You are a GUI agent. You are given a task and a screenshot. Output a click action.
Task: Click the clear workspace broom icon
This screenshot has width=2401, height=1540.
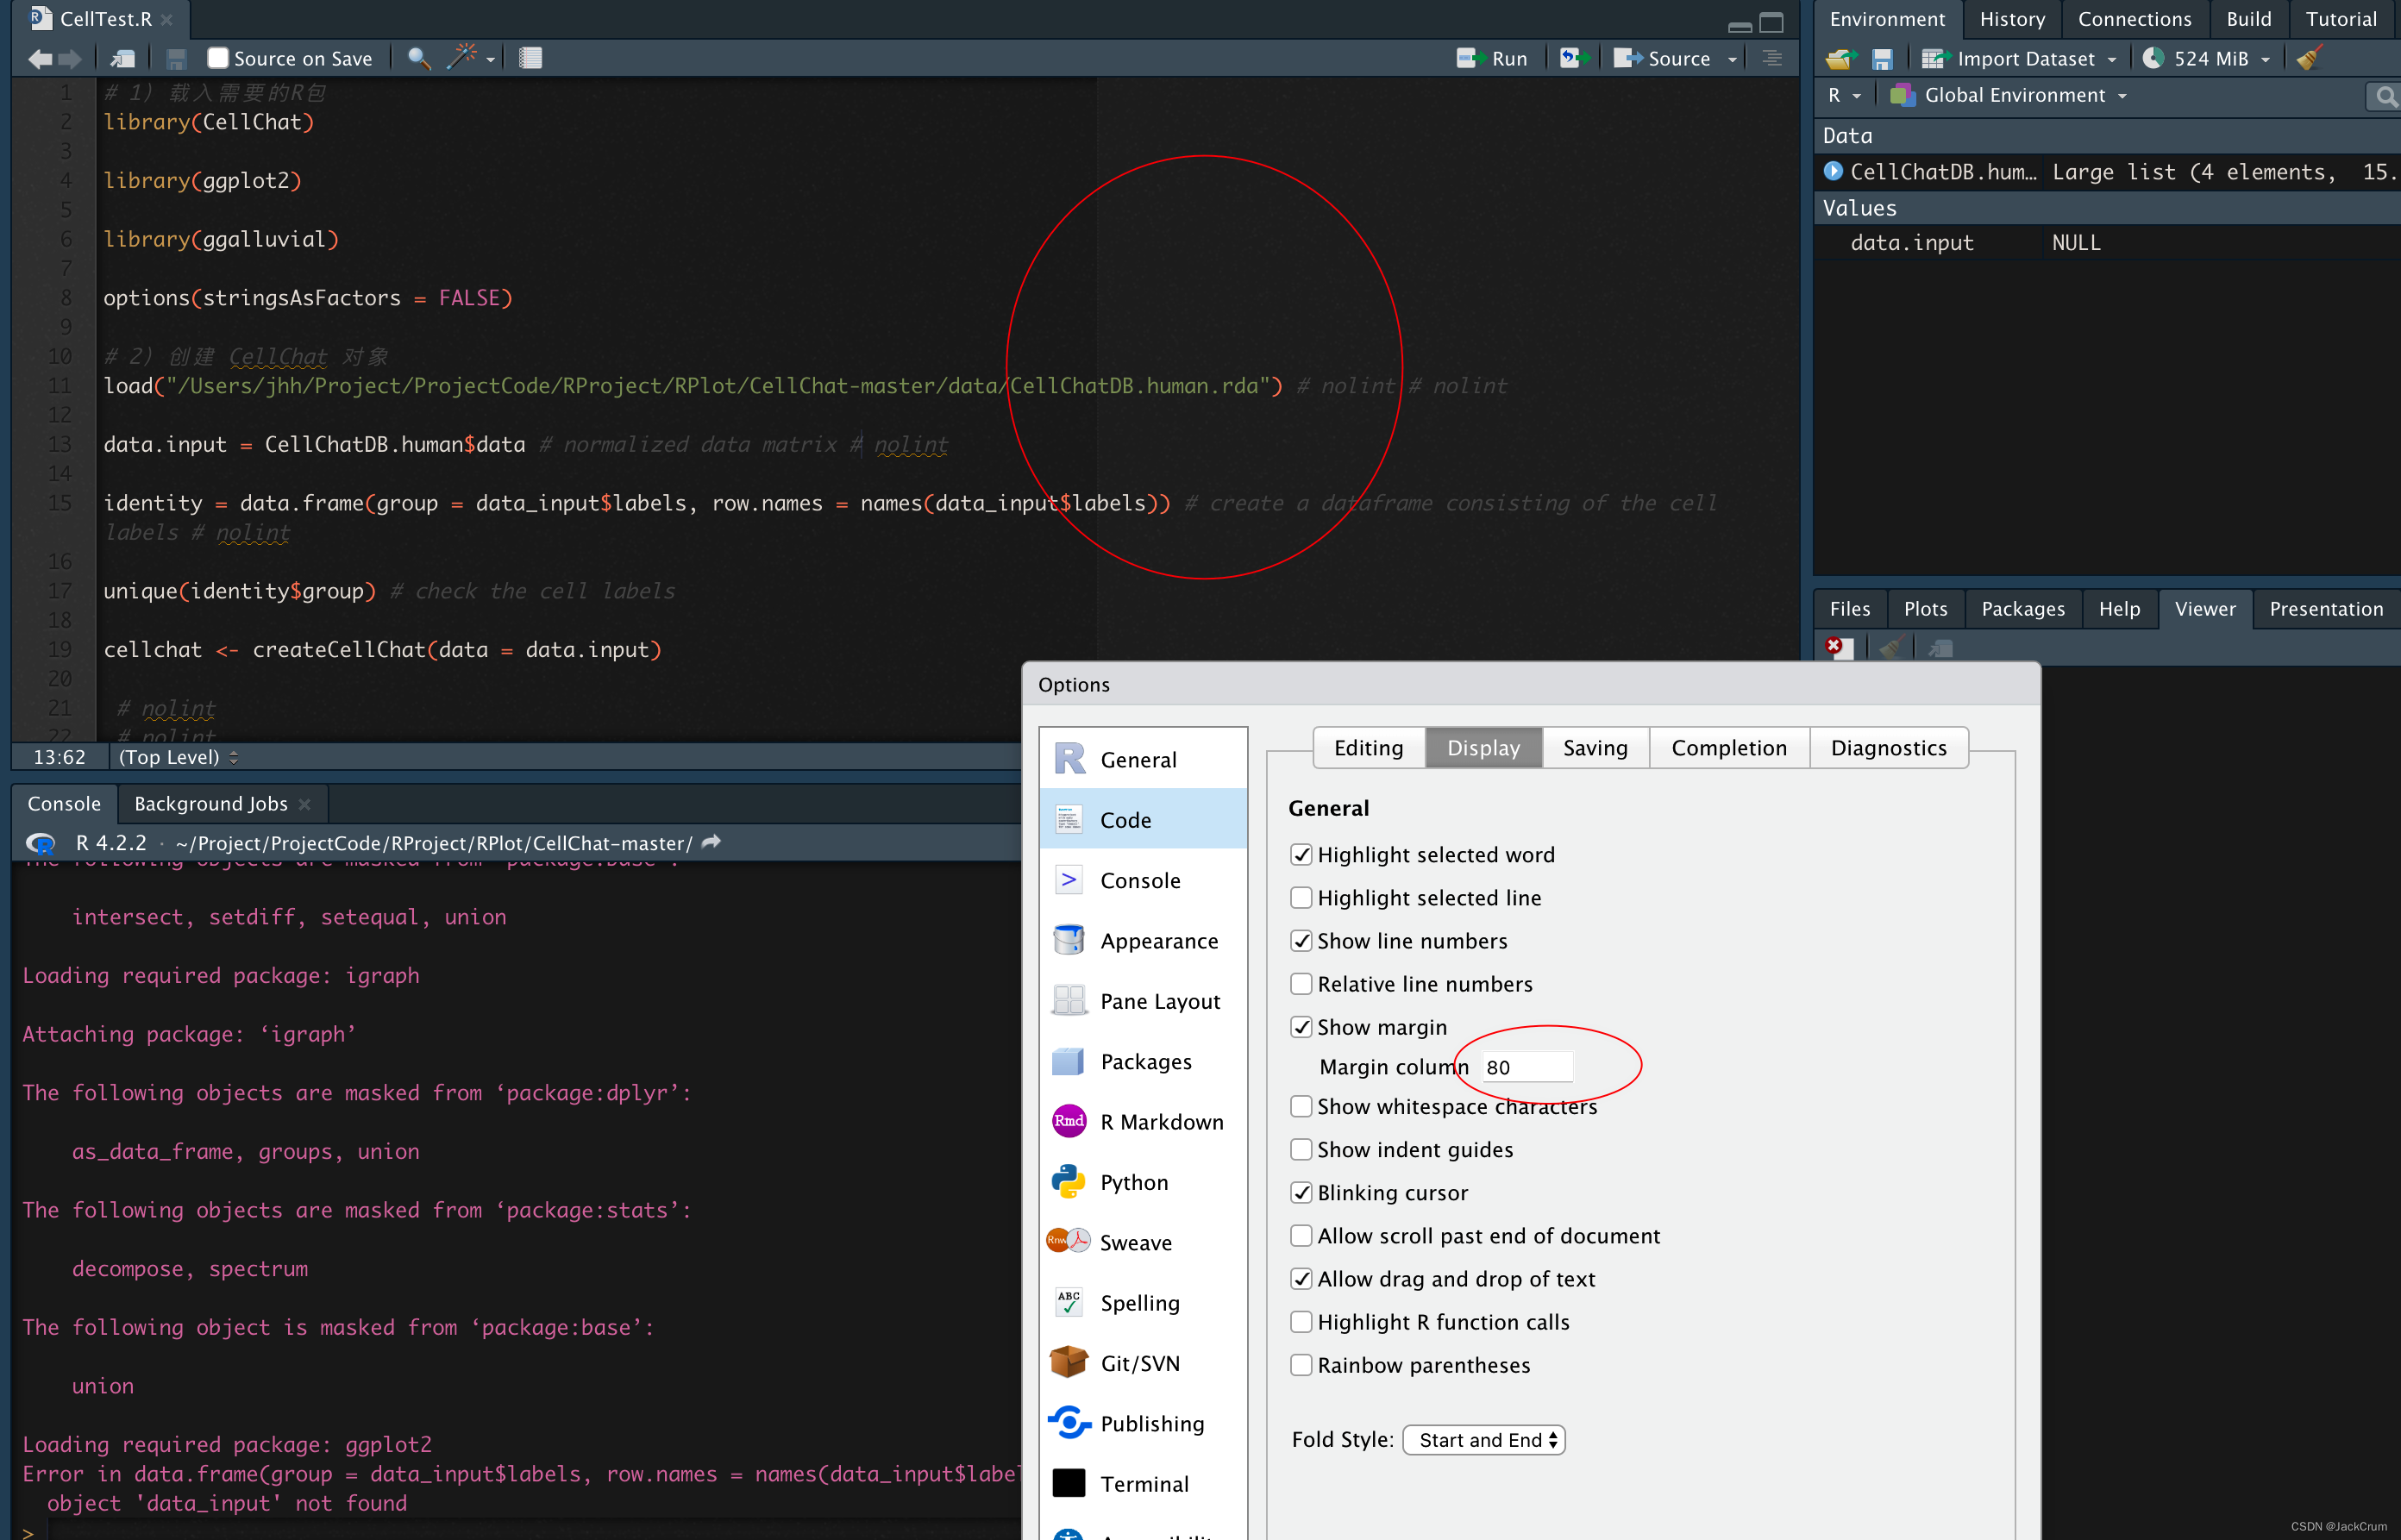pos(2308,58)
